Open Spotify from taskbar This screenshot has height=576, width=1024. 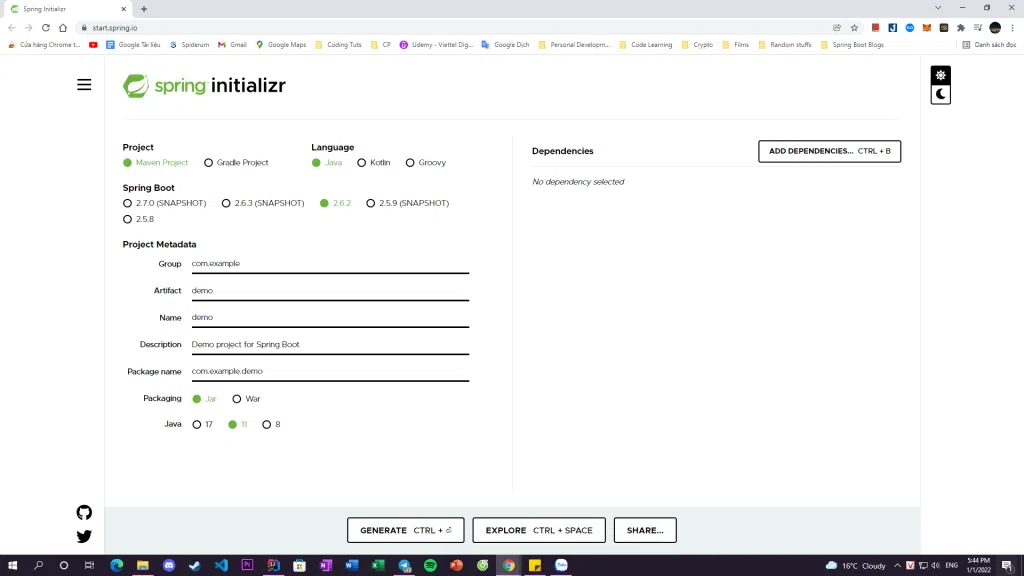[430, 565]
